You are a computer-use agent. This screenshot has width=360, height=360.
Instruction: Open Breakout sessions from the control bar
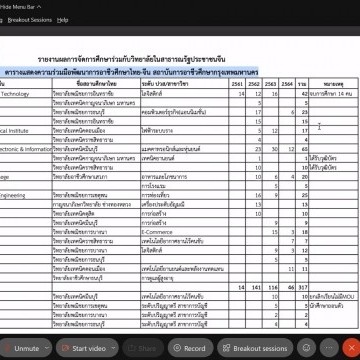coord(255,348)
